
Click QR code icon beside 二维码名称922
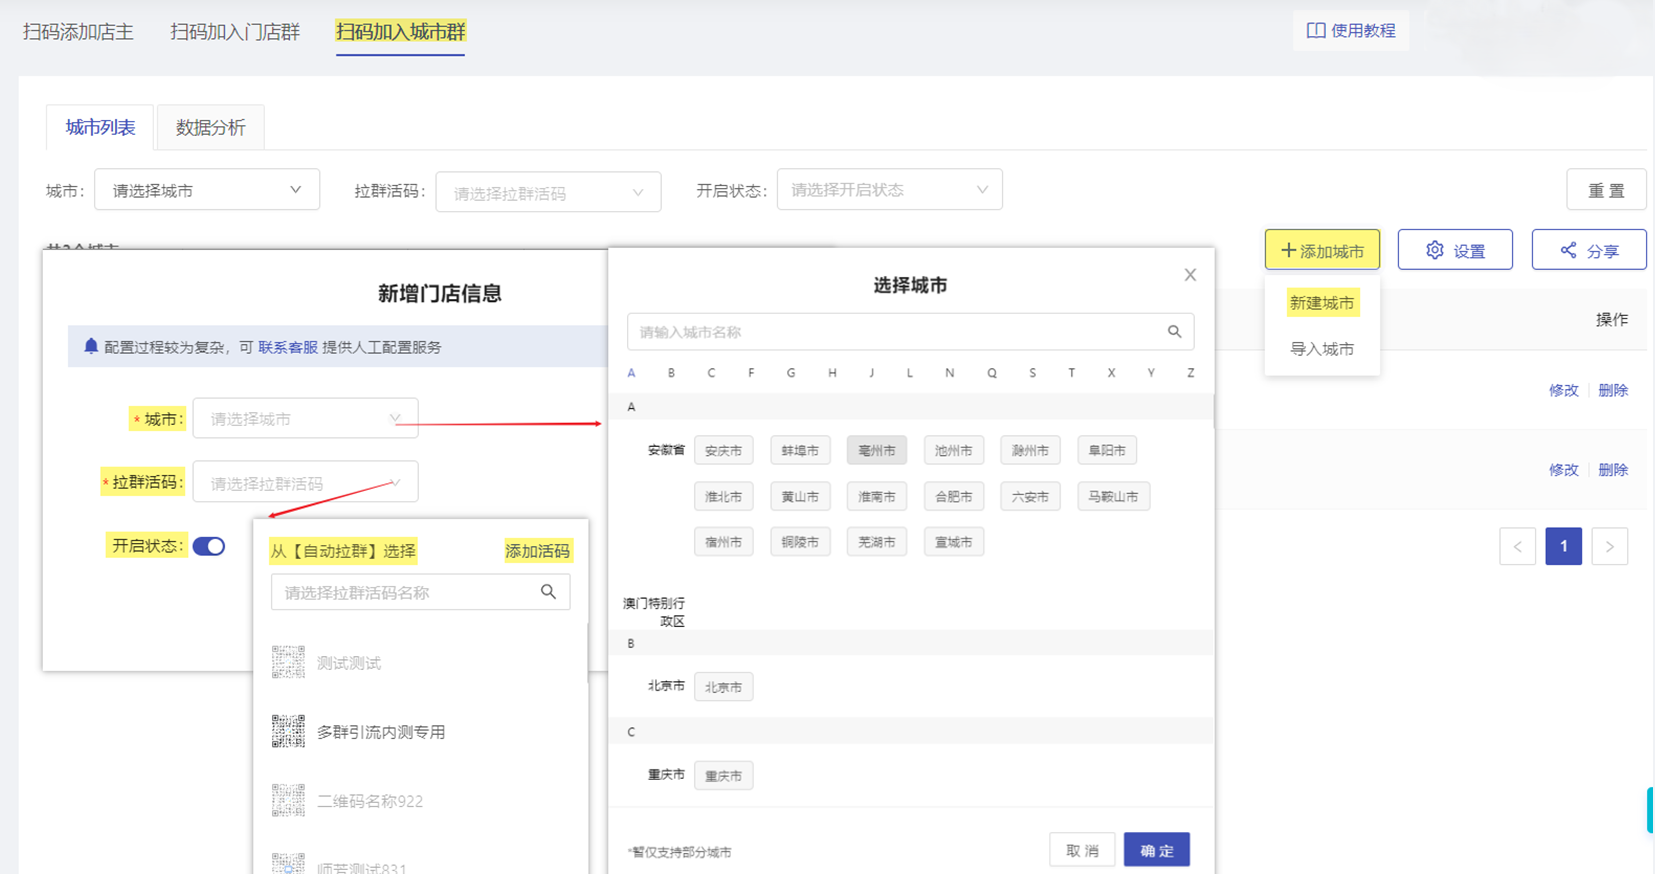pyautogui.click(x=288, y=800)
